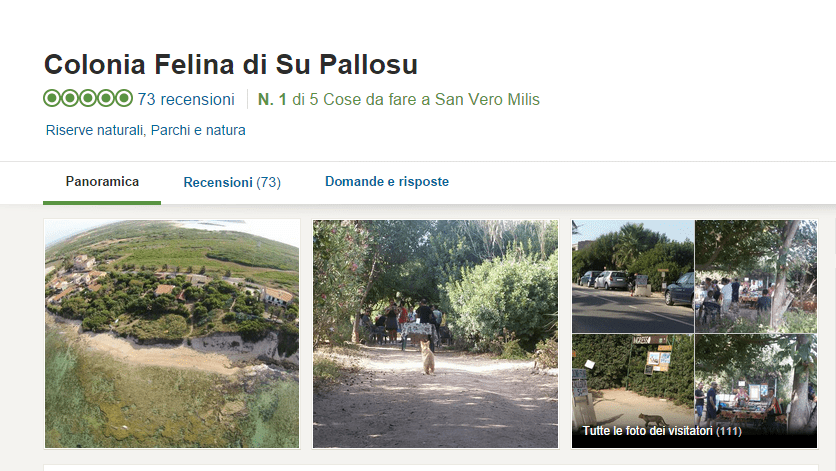
Task: Click the Colonia Felina di Su Pallosu title
Action: [230, 65]
